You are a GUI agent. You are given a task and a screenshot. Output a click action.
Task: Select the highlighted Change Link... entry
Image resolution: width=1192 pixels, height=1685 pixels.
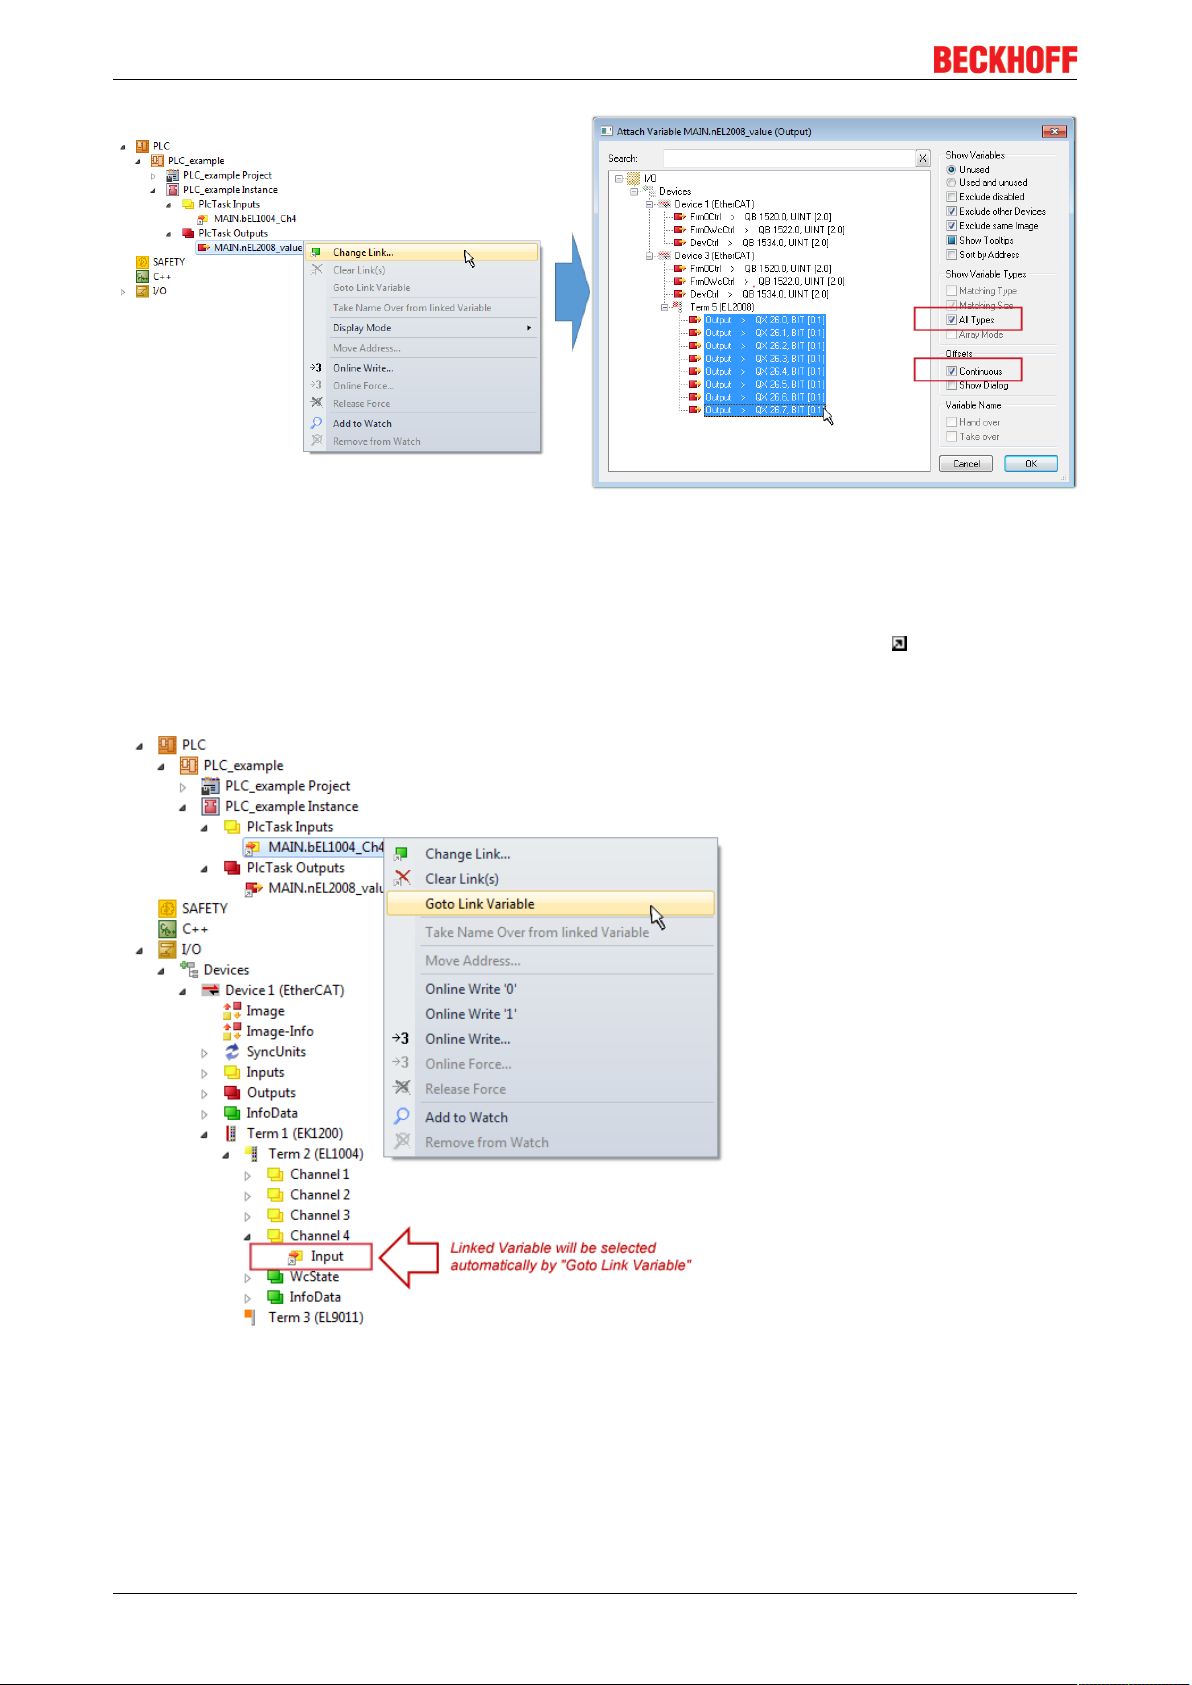422,253
